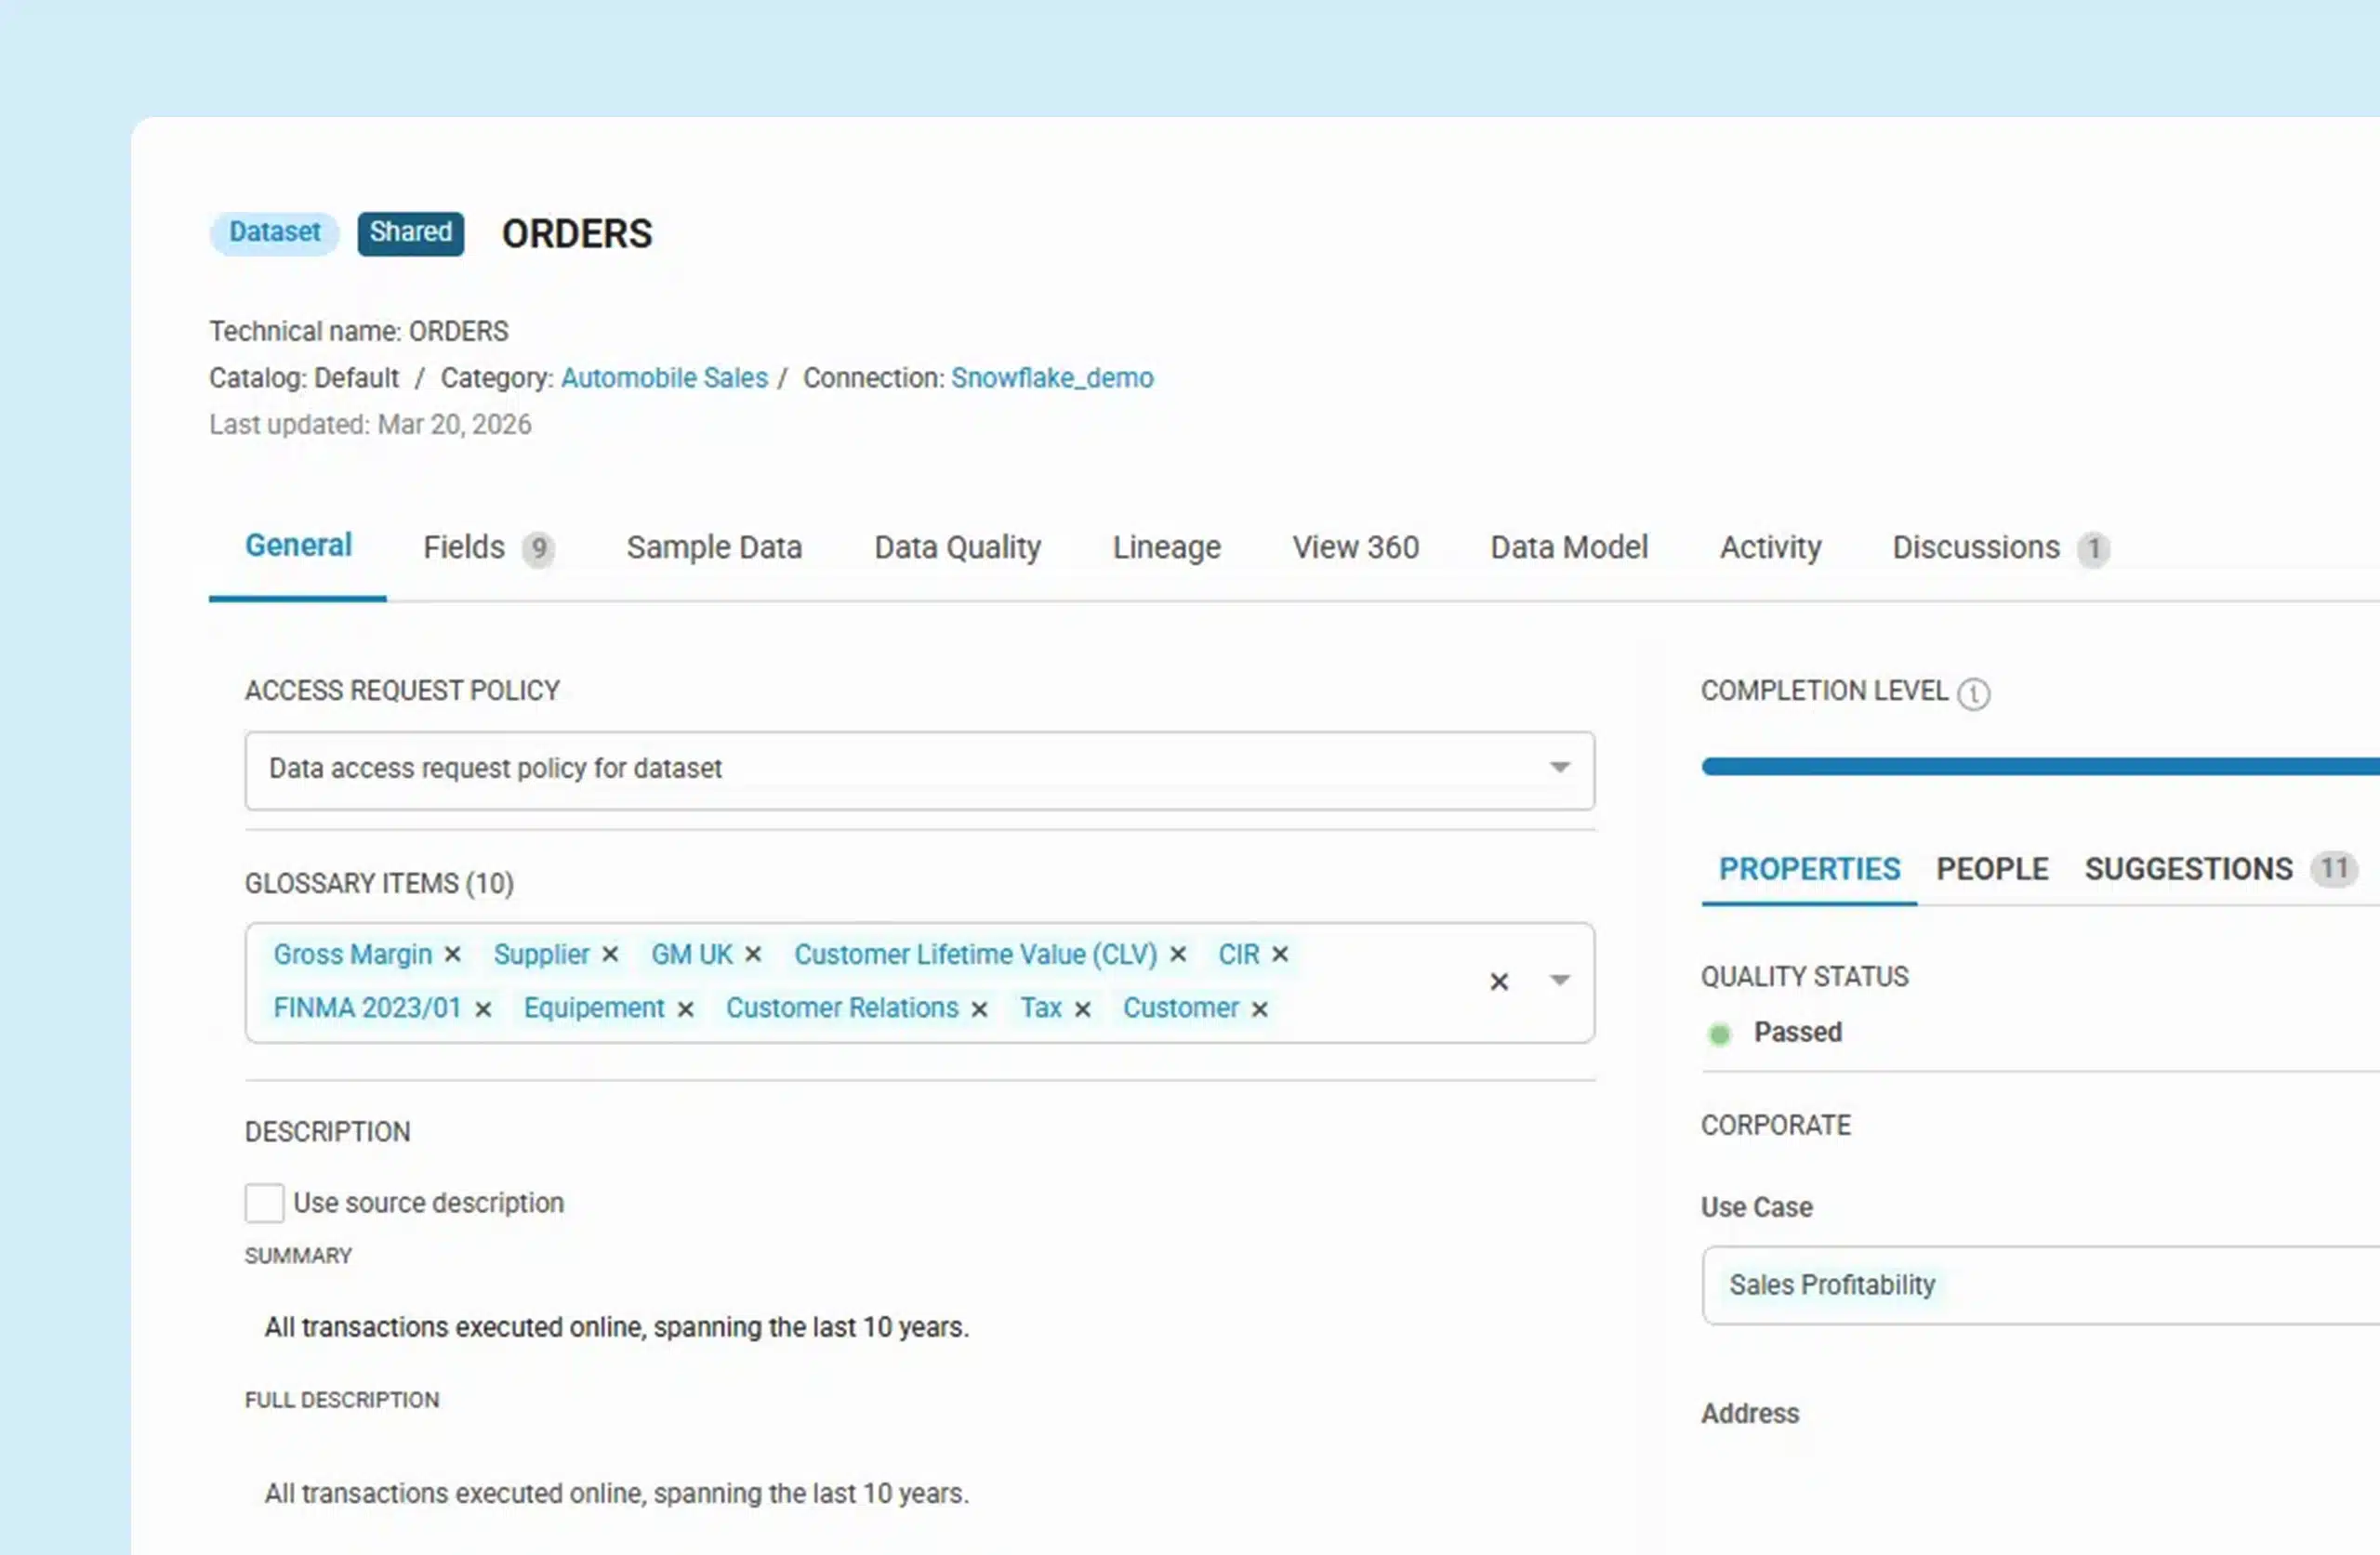This screenshot has width=2380, height=1555.
Task: Click the Shared status badge
Action: 411,233
